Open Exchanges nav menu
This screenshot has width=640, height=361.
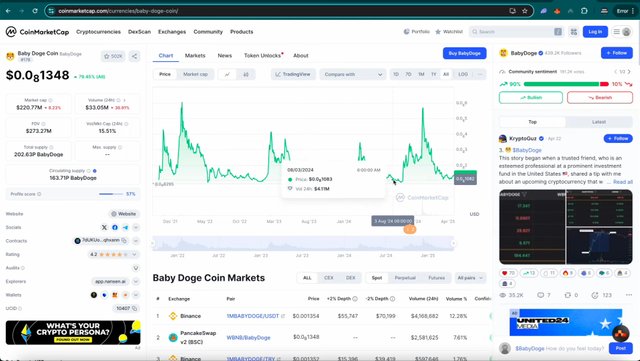tap(172, 32)
